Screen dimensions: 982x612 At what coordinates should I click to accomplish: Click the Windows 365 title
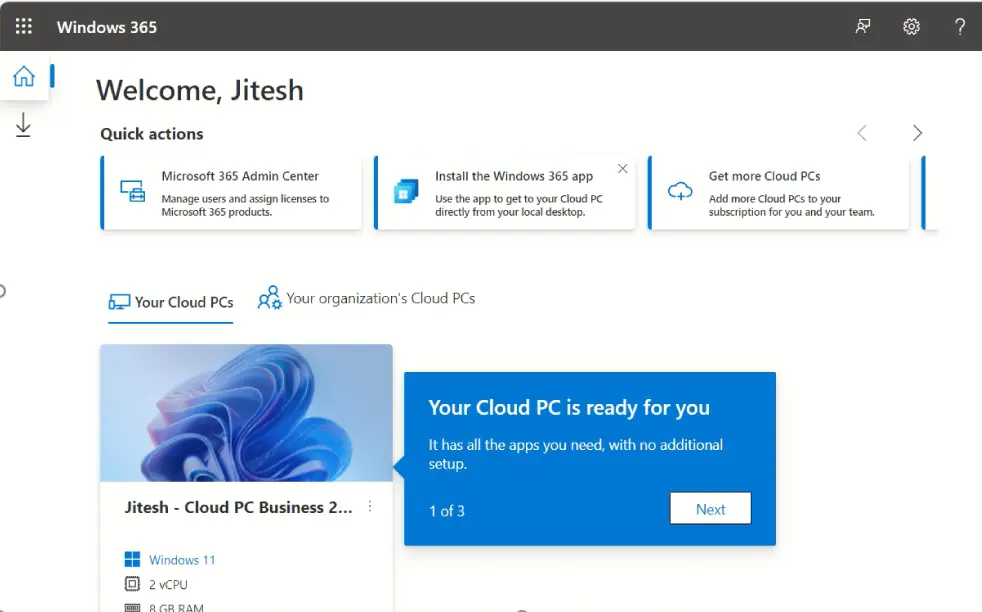106,27
